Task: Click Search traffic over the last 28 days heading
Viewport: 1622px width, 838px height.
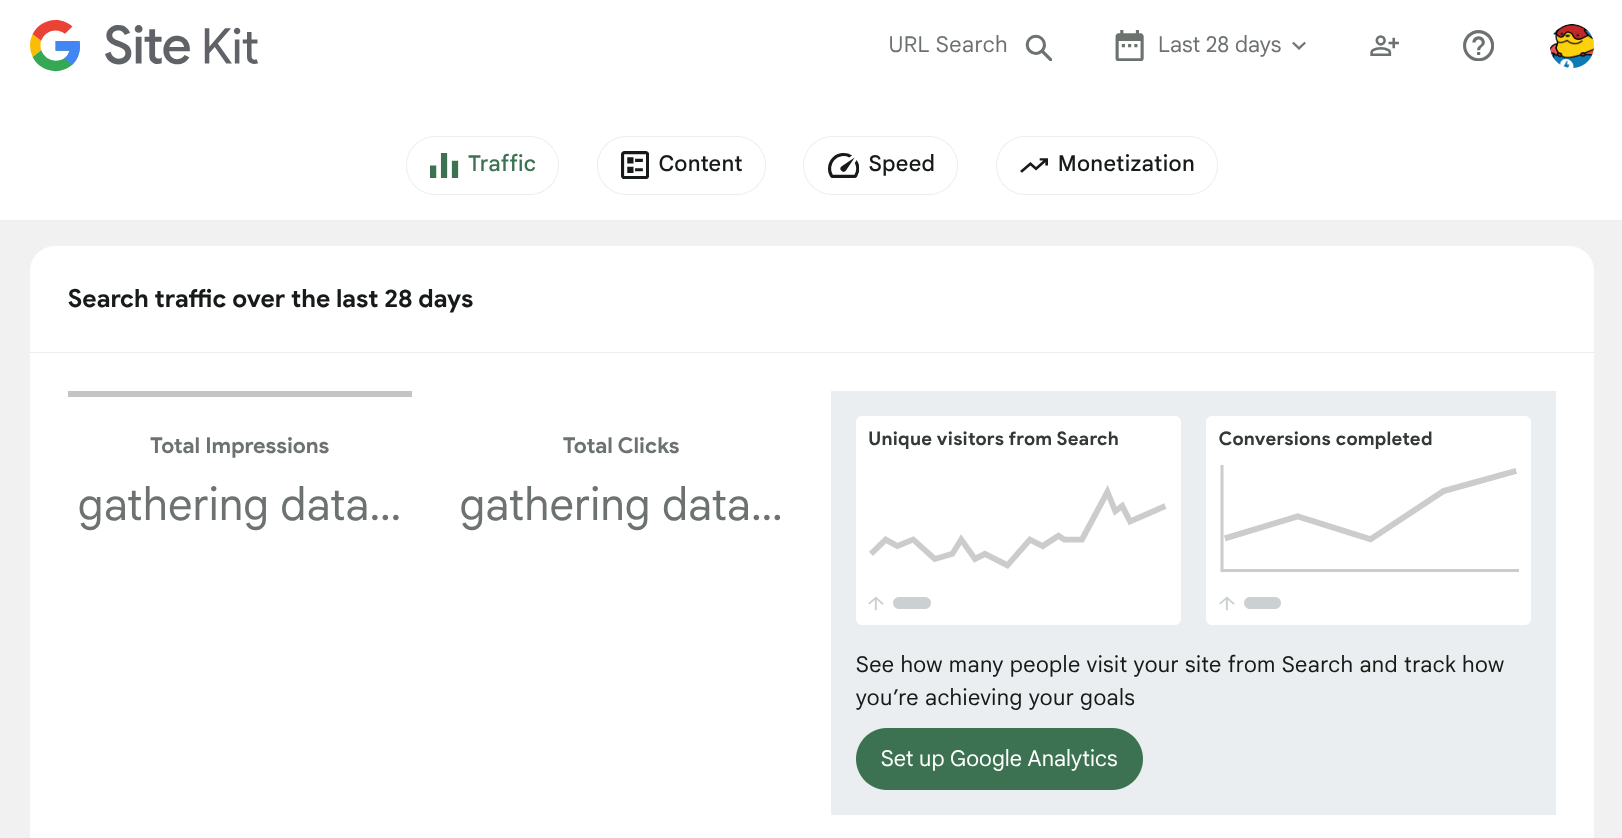Action: (270, 299)
